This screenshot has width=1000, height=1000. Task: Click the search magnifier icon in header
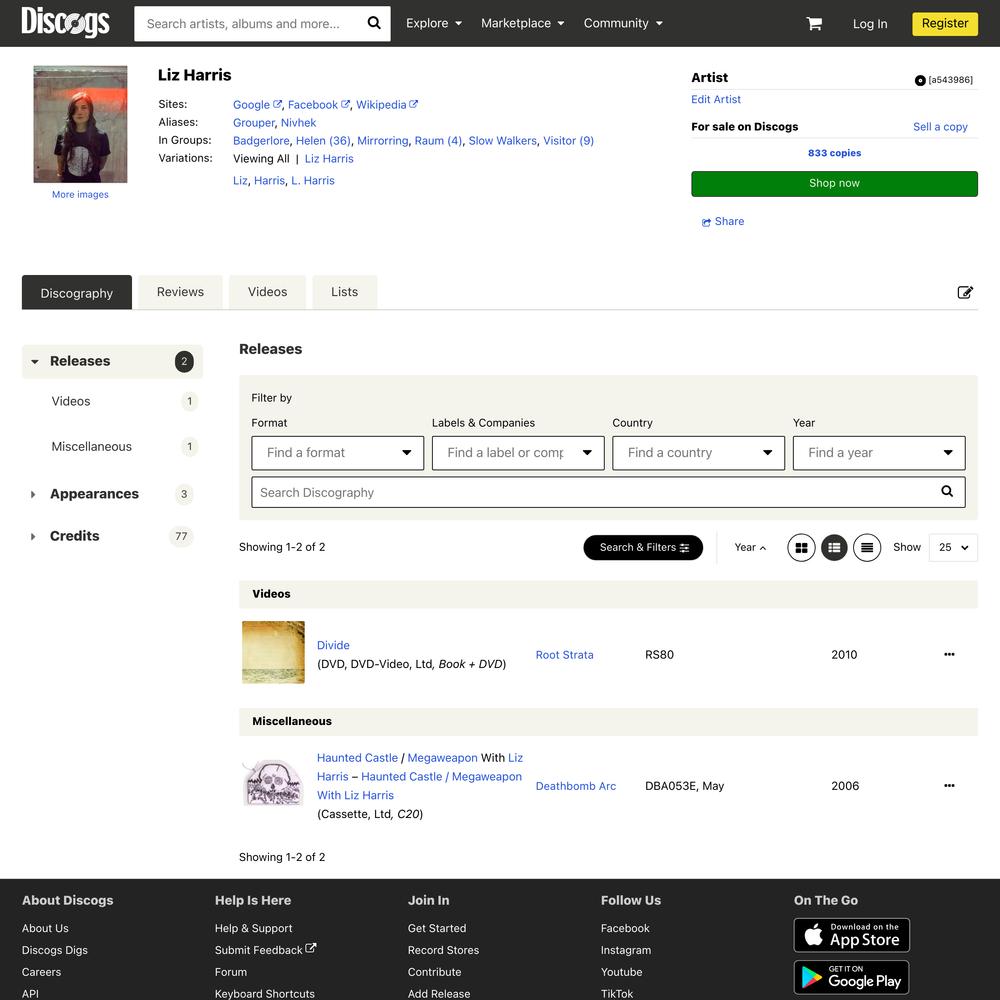374,23
